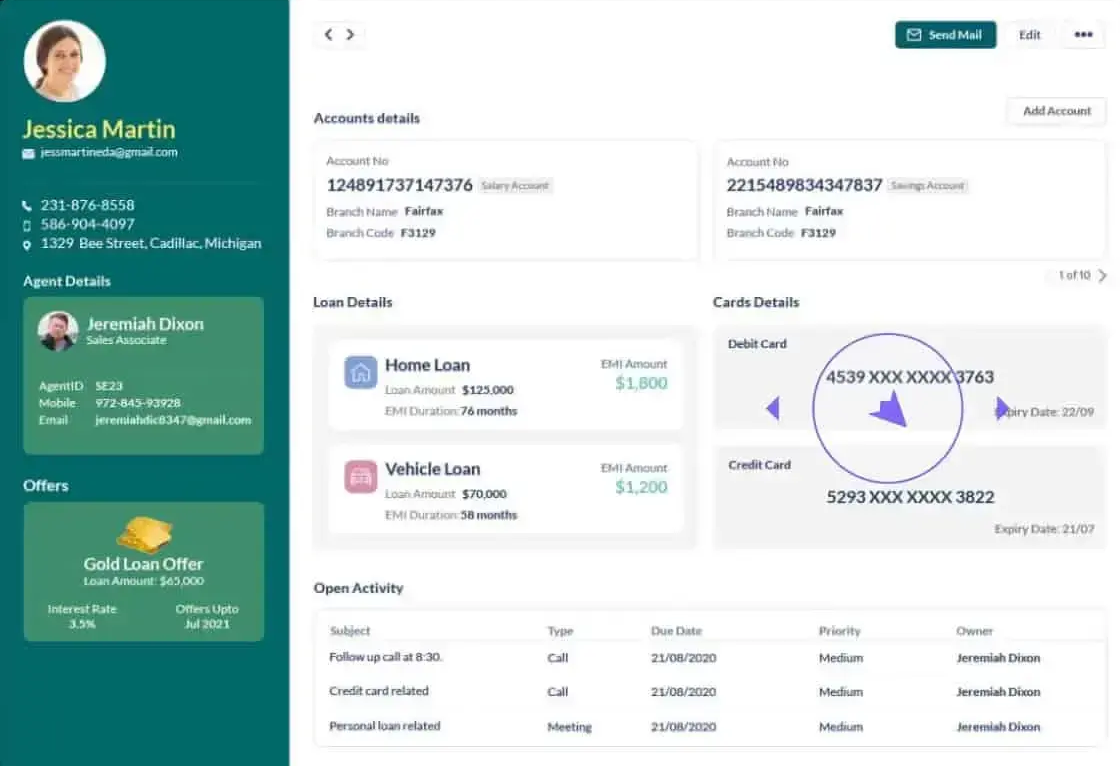Click the Vehicle Loan car icon
The width and height of the screenshot is (1120, 766).
(x=361, y=476)
